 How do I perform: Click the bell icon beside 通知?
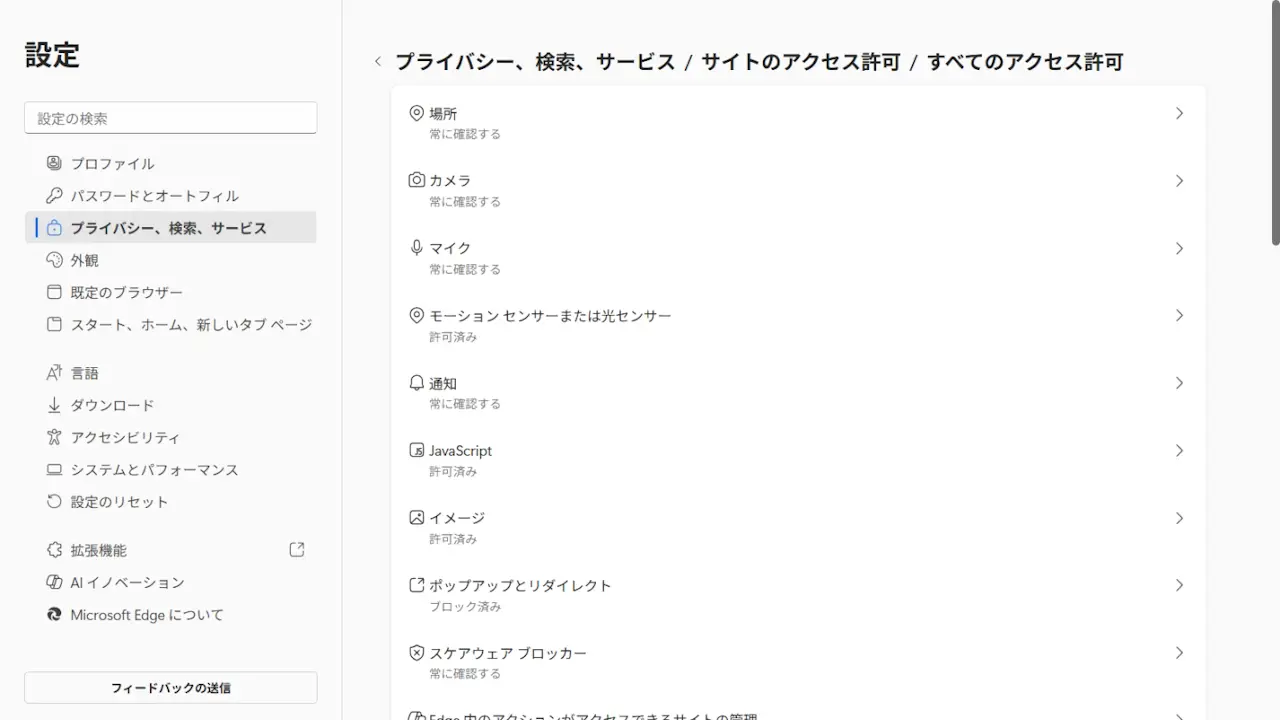417,383
